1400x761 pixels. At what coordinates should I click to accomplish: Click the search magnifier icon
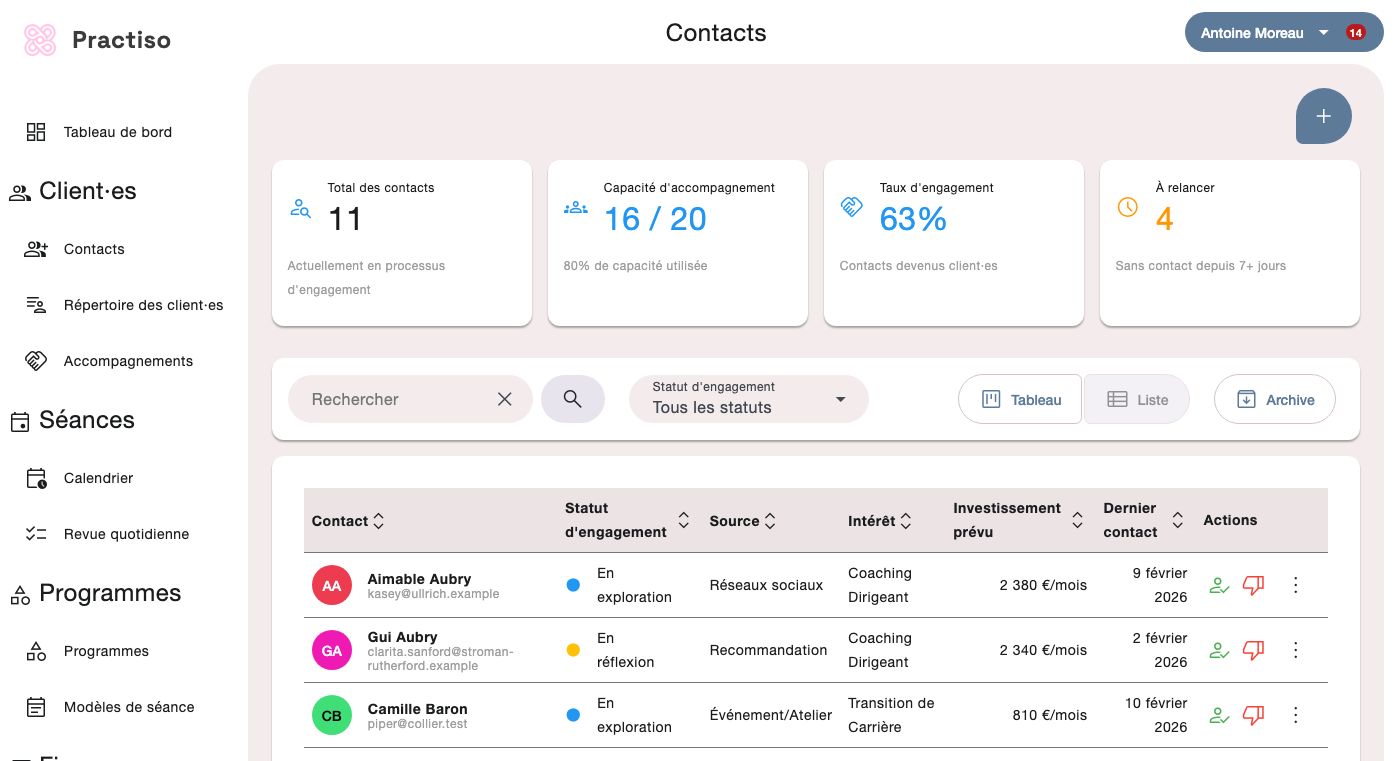click(572, 398)
